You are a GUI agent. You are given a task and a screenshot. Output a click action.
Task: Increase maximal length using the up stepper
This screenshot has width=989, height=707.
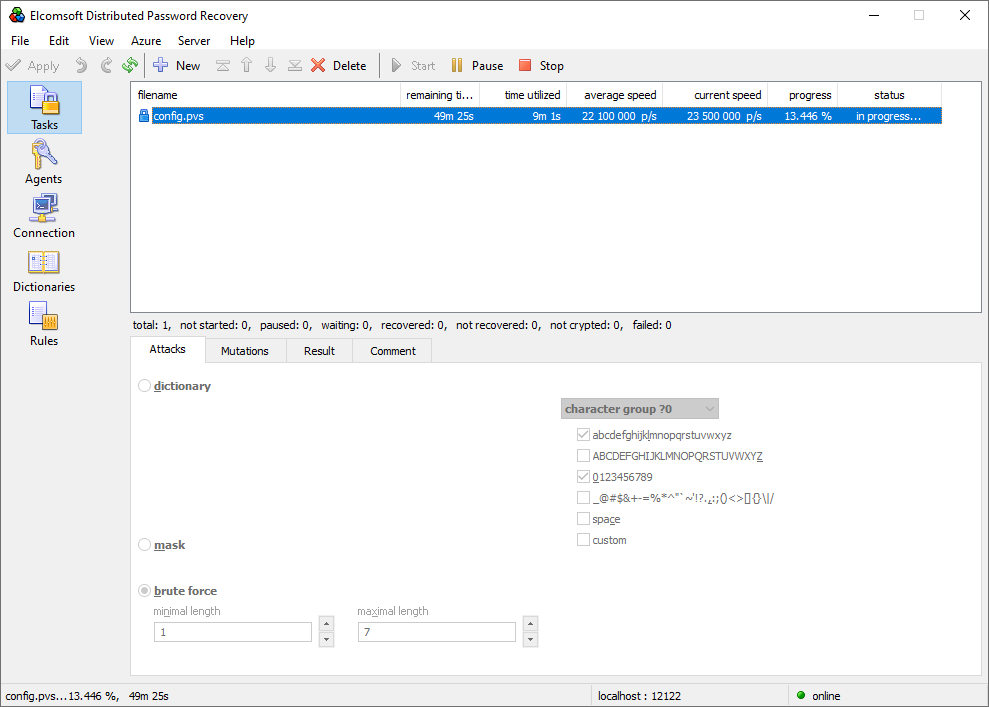pos(530,625)
